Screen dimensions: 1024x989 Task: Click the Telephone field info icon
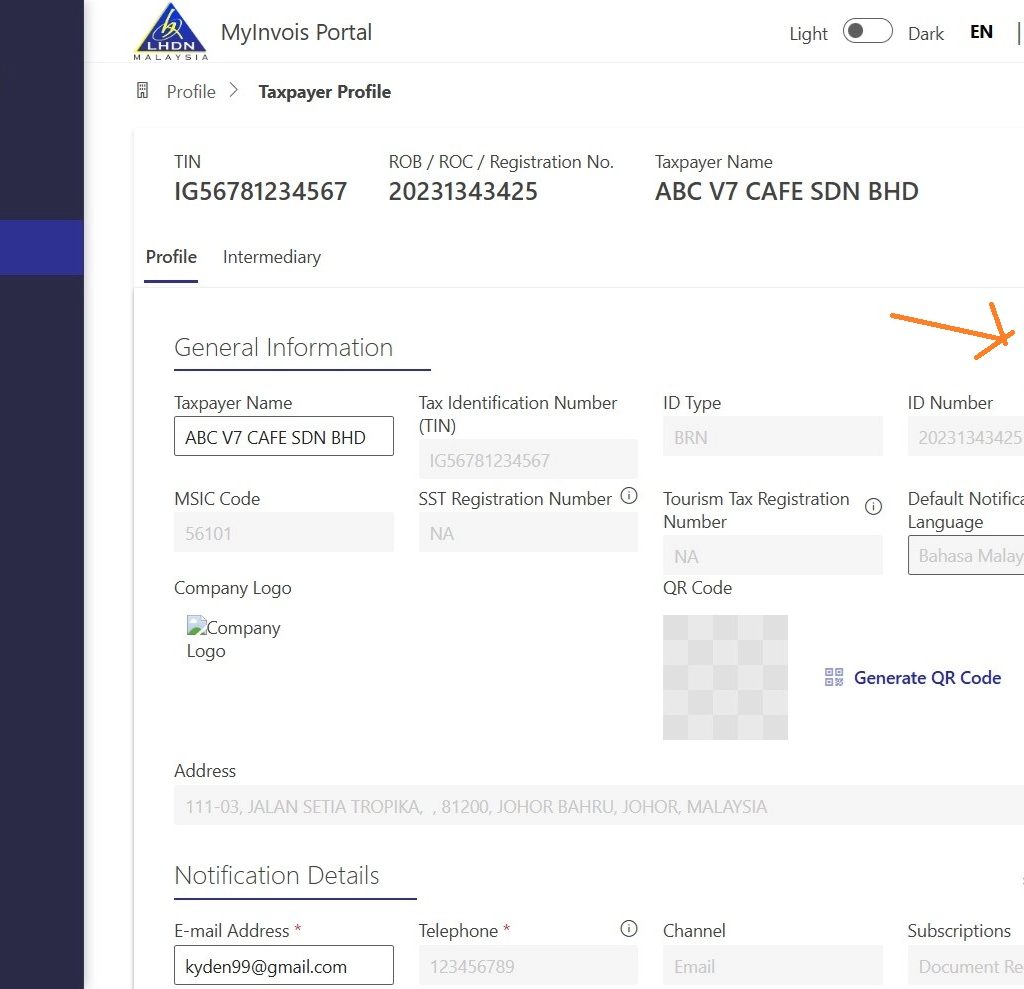[629, 929]
